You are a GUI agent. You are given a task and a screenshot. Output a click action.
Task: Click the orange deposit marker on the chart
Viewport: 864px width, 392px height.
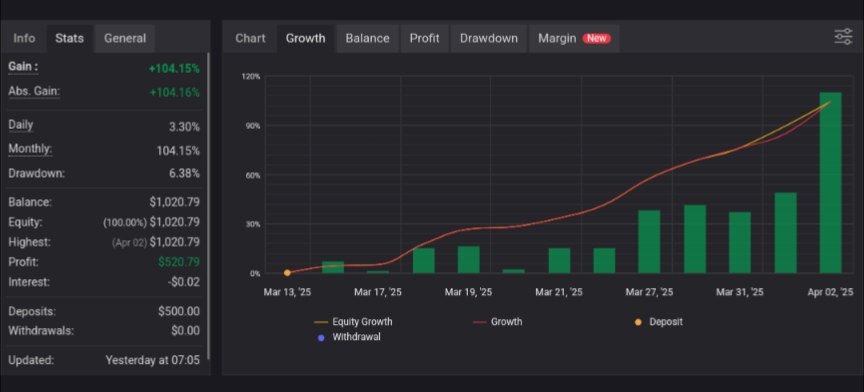click(287, 272)
